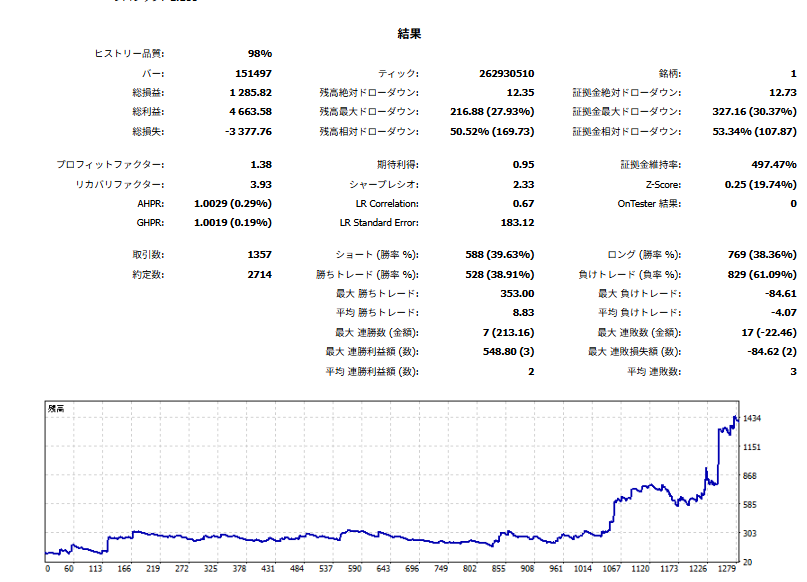Select the 最大 勝ちトレード value 353.00
The height and width of the screenshot is (582, 807).
517,294
